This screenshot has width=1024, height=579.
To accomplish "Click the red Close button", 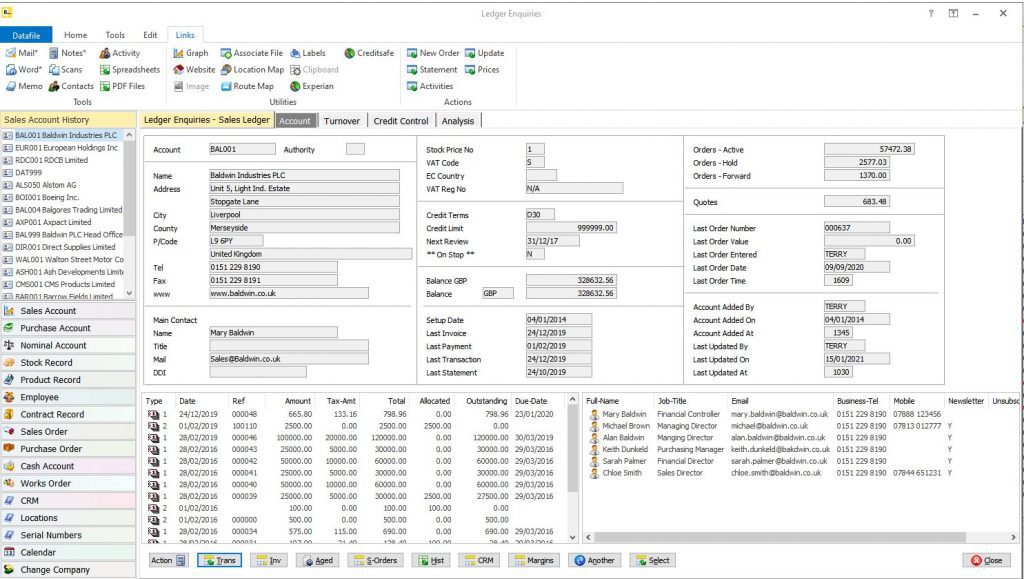I will pos(986,560).
